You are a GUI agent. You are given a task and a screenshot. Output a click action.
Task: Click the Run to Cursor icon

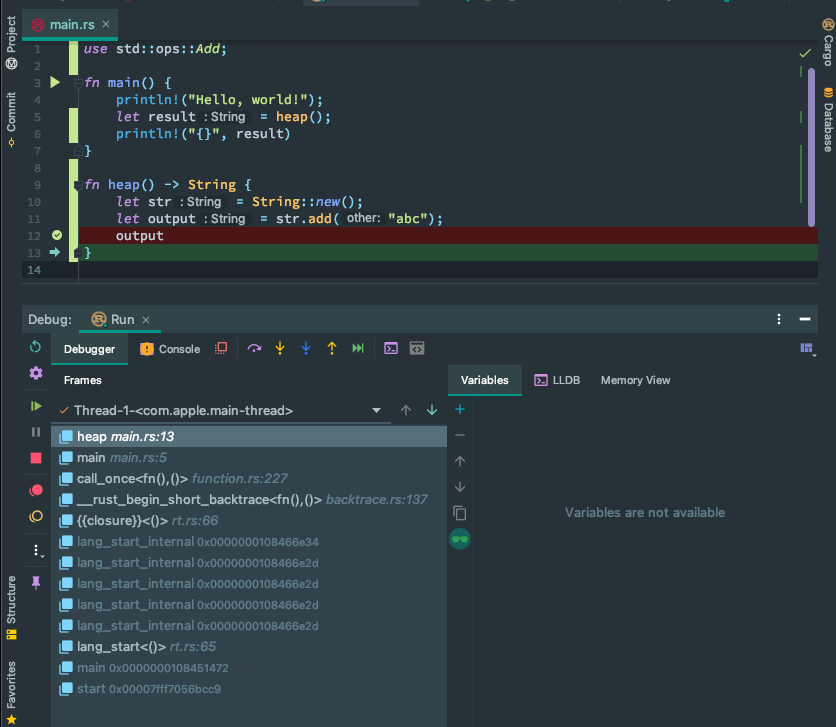click(x=358, y=348)
